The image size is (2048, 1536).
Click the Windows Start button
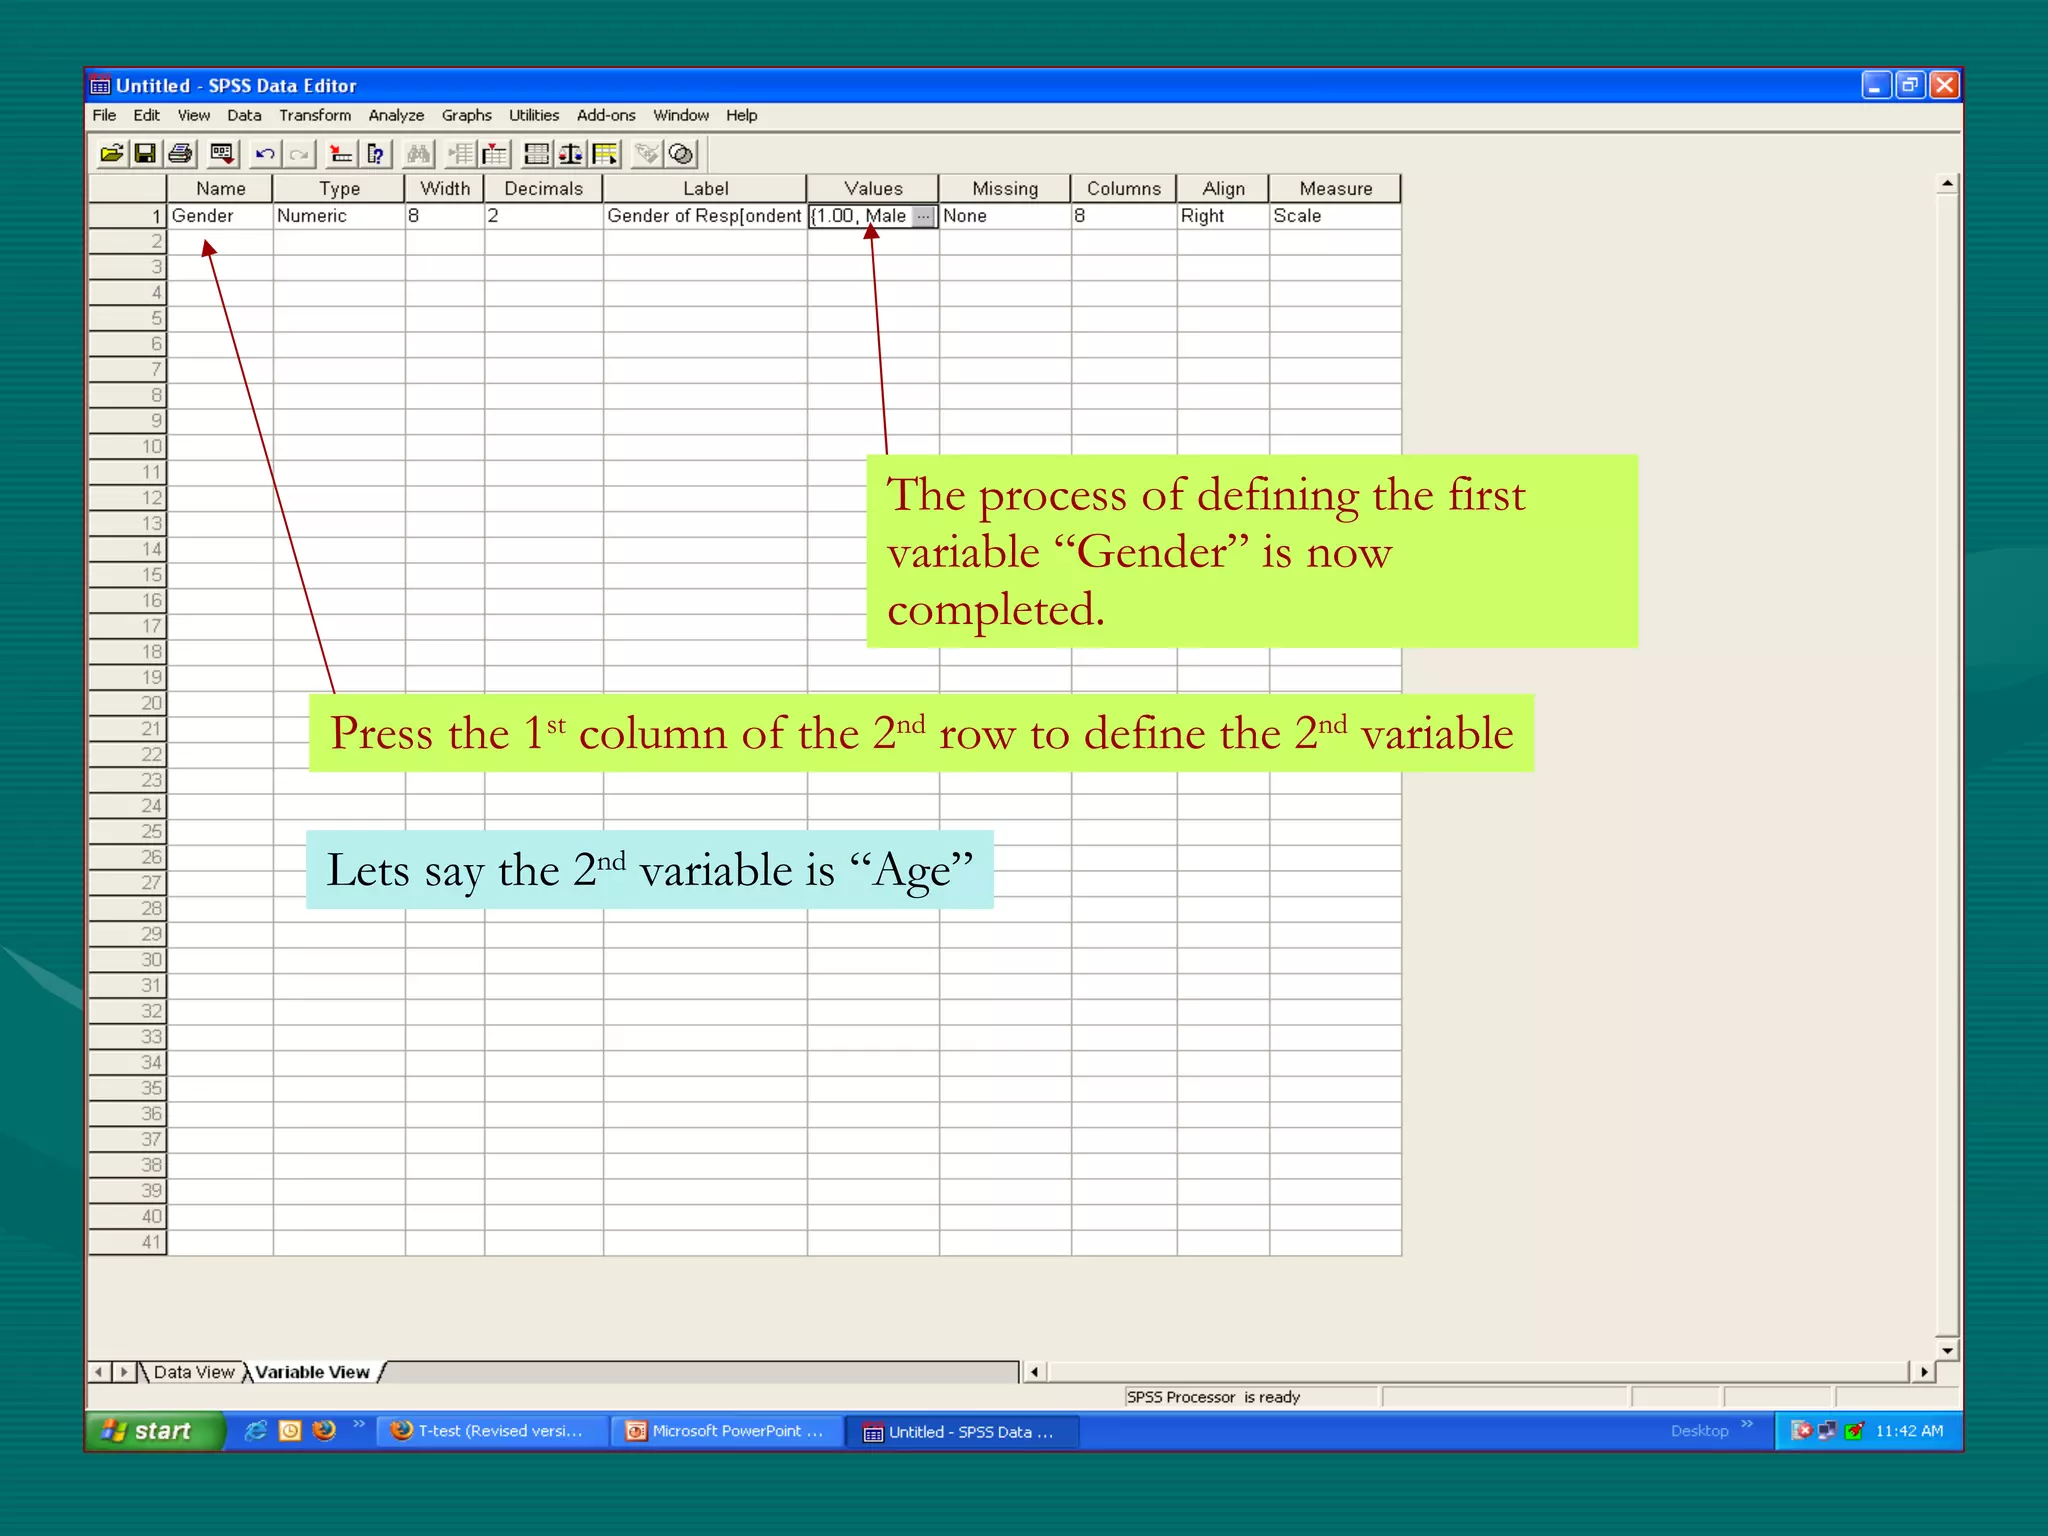(x=150, y=1431)
